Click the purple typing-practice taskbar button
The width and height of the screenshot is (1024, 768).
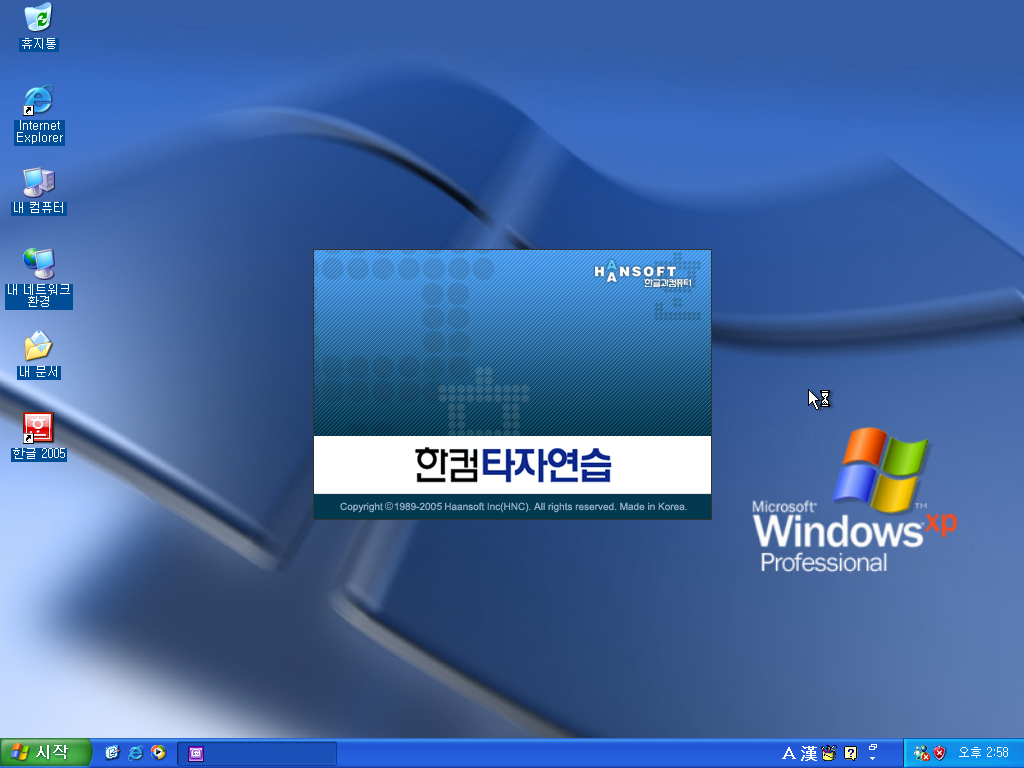click(257, 754)
